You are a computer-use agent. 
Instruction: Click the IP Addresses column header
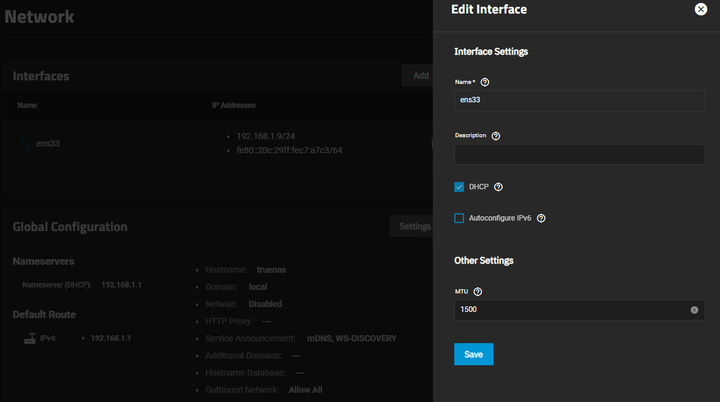(x=233, y=105)
